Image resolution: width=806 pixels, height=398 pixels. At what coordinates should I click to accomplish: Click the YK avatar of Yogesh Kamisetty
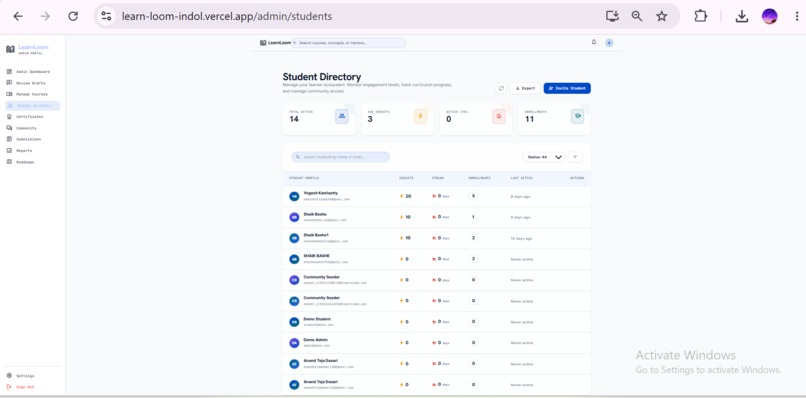click(294, 196)
